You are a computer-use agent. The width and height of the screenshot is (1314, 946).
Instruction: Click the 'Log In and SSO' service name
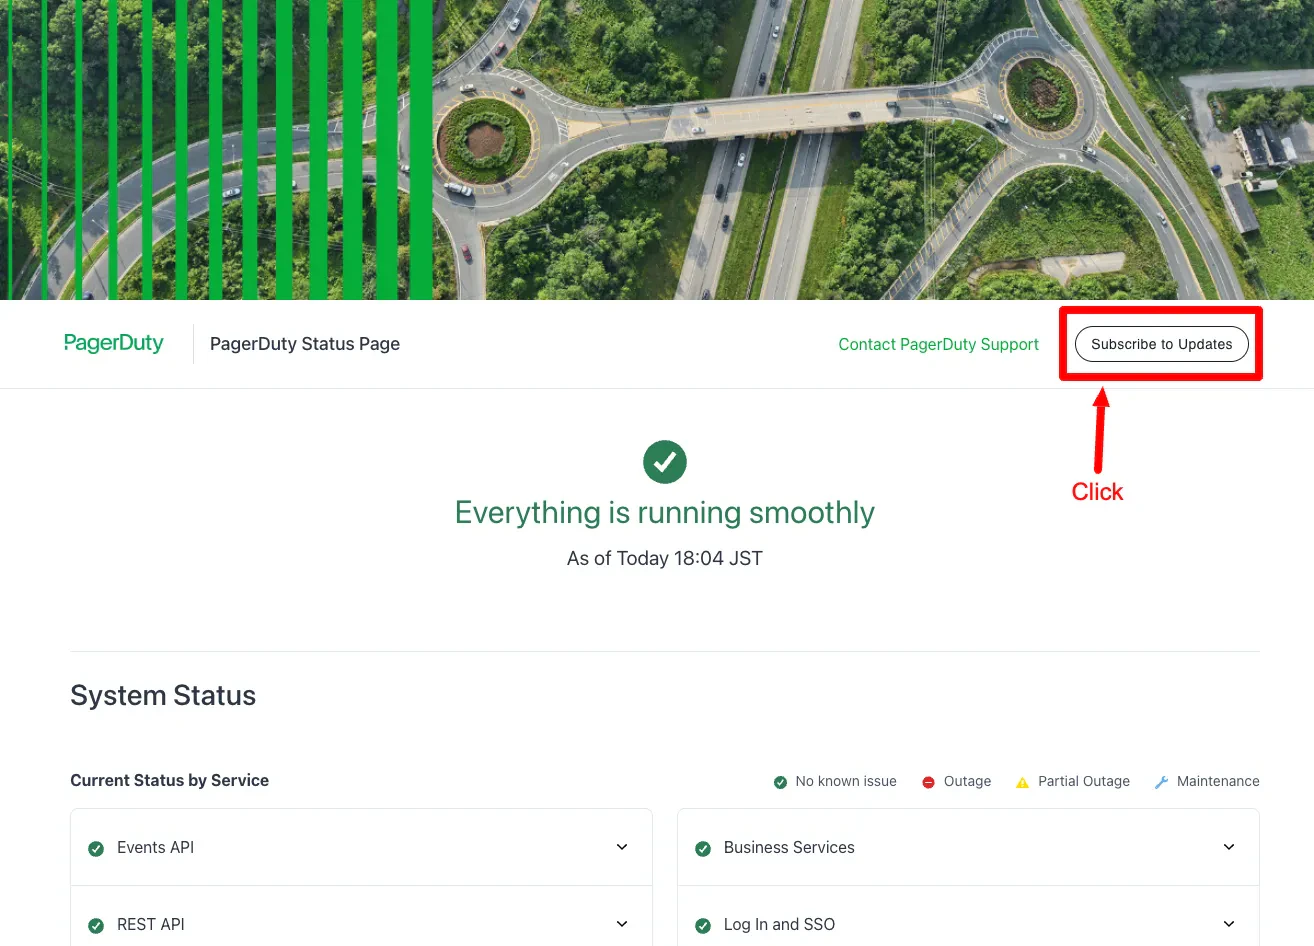click(x=779, y=924)
